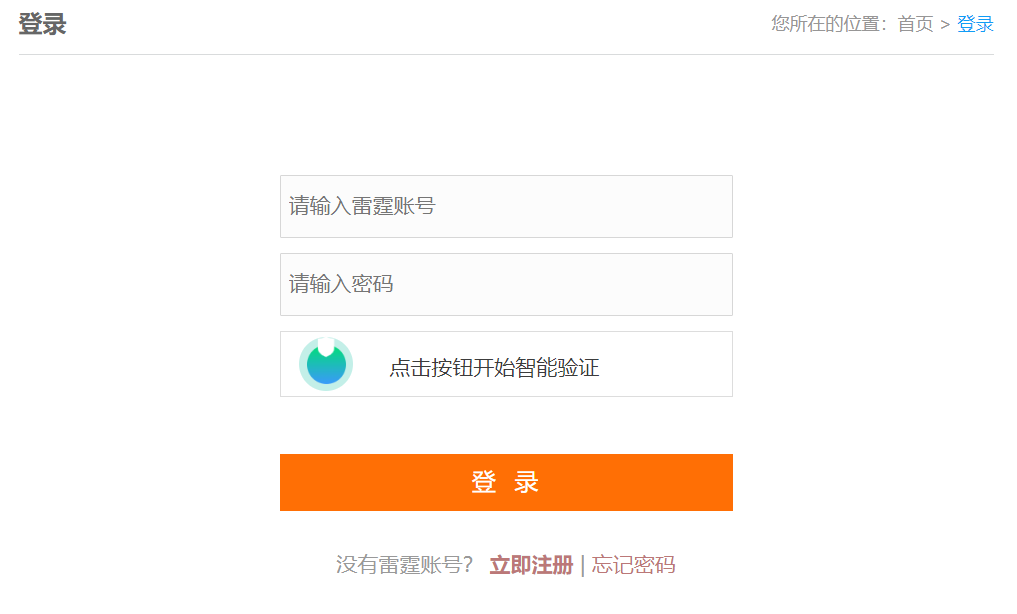Screen dimensions: 1017x614
Task: Click the 登 character on the orange button
Action: [x=484, y=482]
